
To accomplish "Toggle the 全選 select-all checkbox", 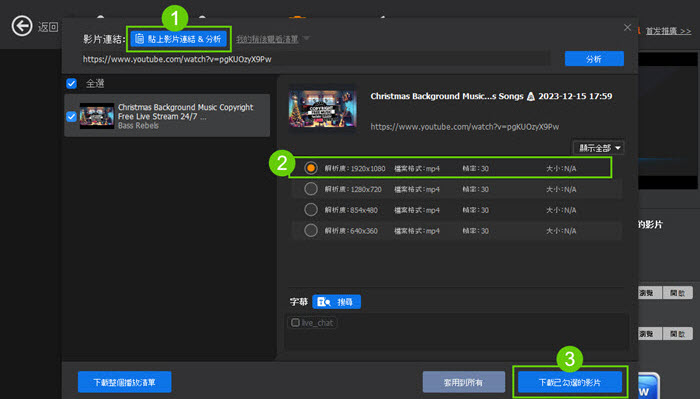I will [71, 83].
